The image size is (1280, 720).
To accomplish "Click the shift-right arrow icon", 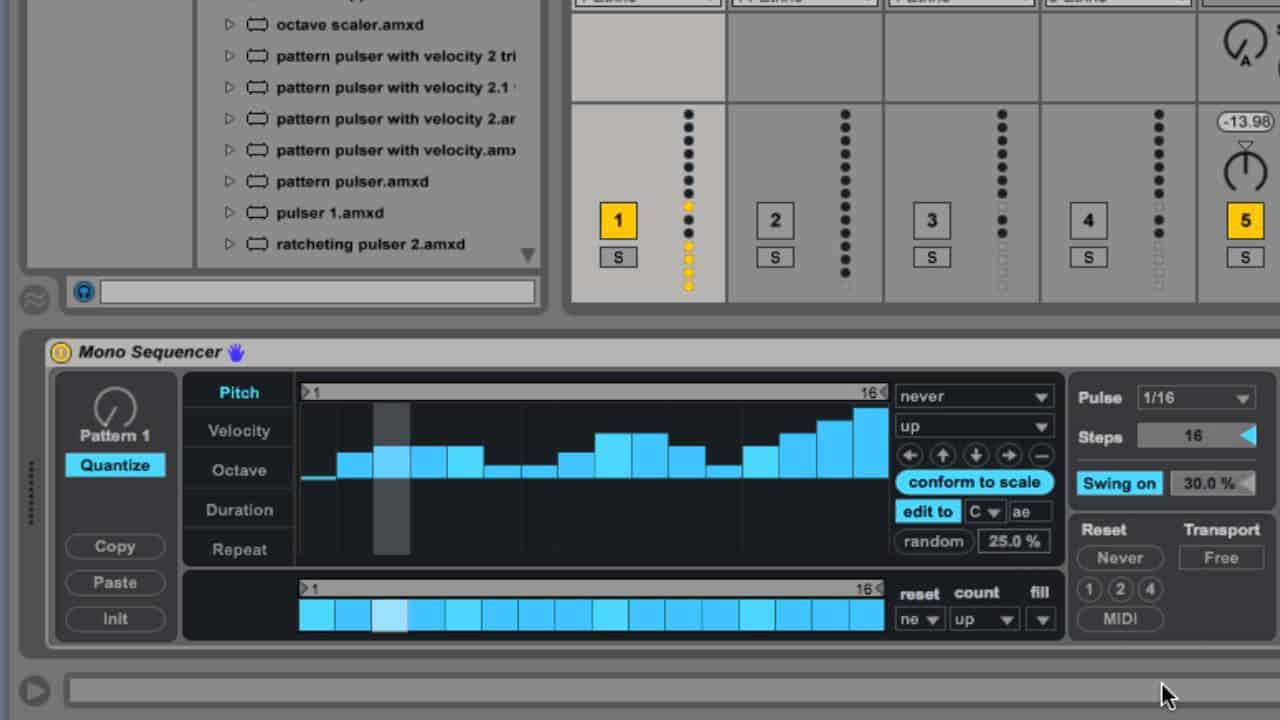I will (1008, 455).
